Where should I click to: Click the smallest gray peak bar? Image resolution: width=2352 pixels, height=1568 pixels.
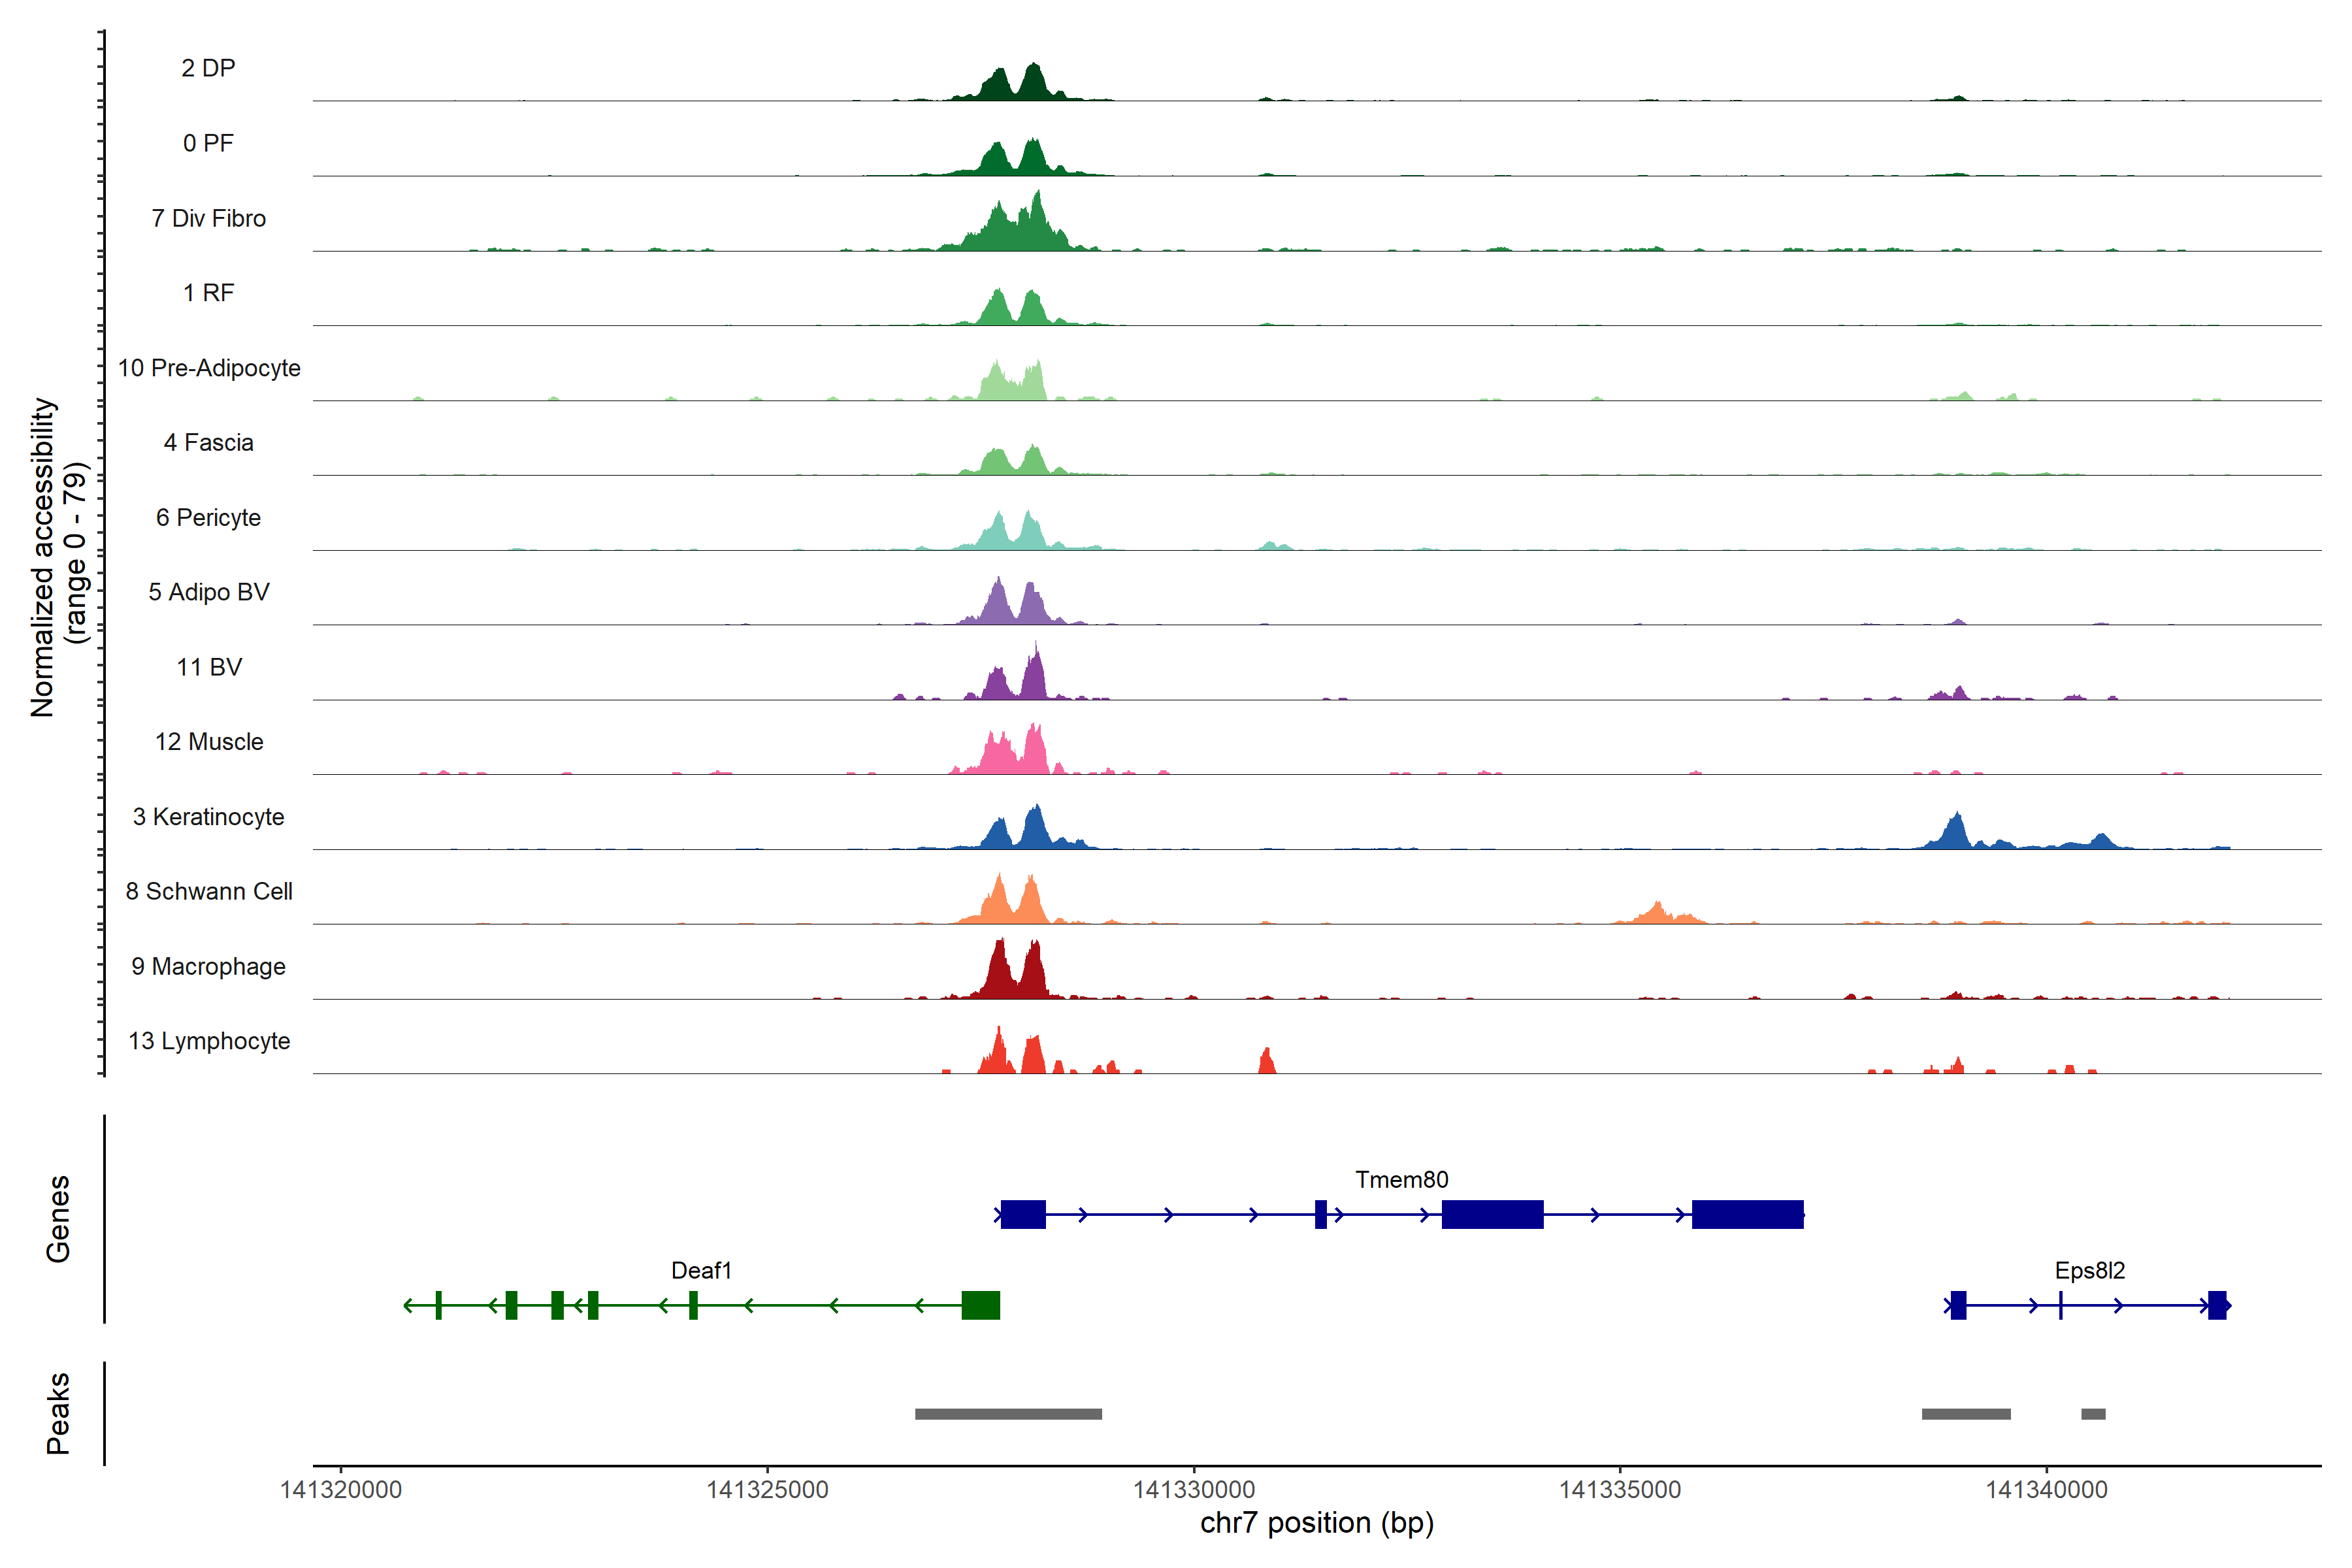tap(2093, 1414)
